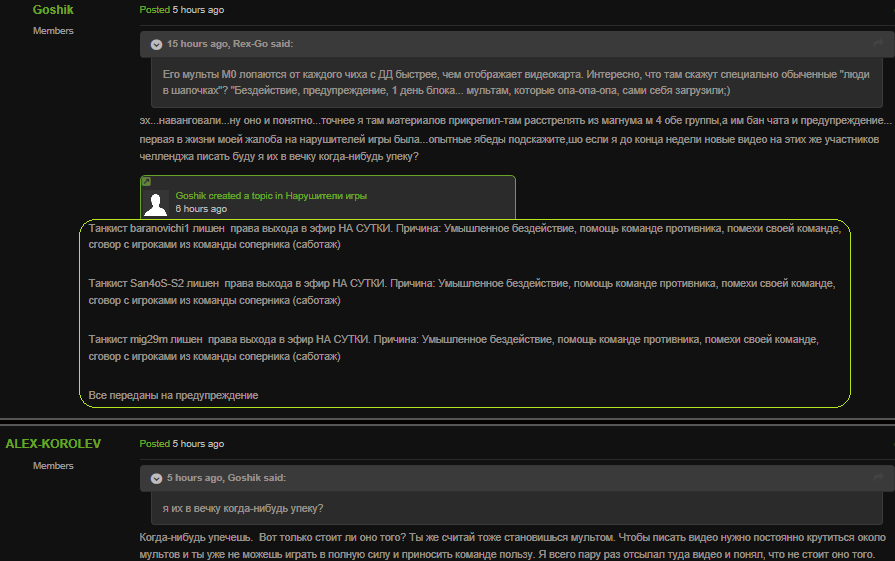Screen dimensions: 895x561
Task: Collapse the Rex-Go quote block
Action: click(x=156, y=44)
